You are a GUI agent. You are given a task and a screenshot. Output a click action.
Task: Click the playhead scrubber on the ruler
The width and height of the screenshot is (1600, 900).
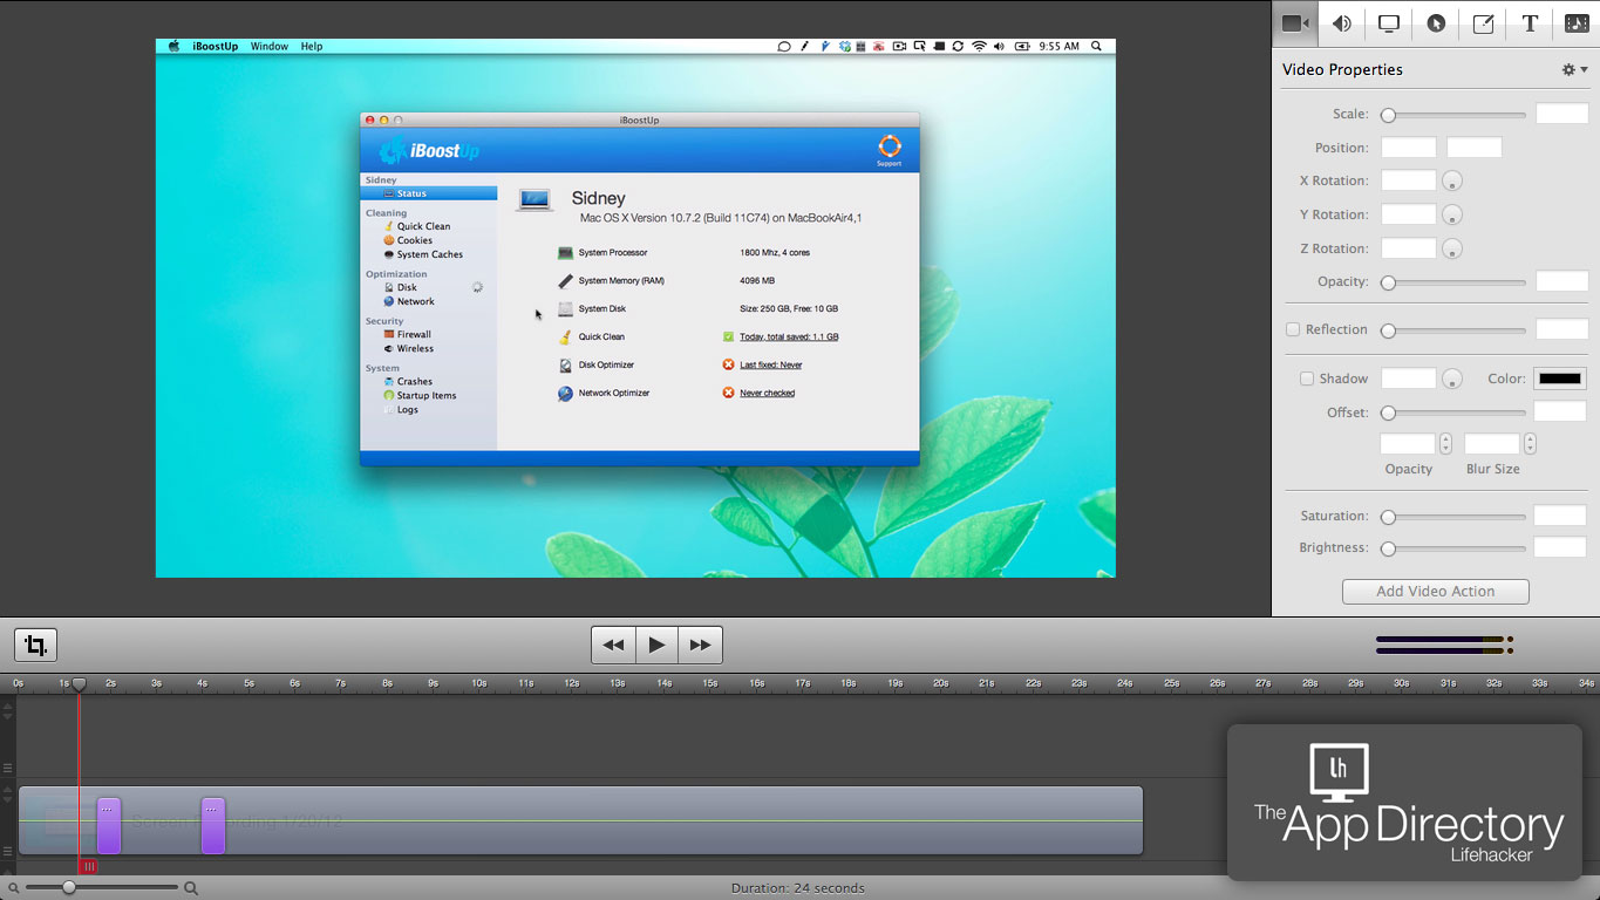click(79, 684)
